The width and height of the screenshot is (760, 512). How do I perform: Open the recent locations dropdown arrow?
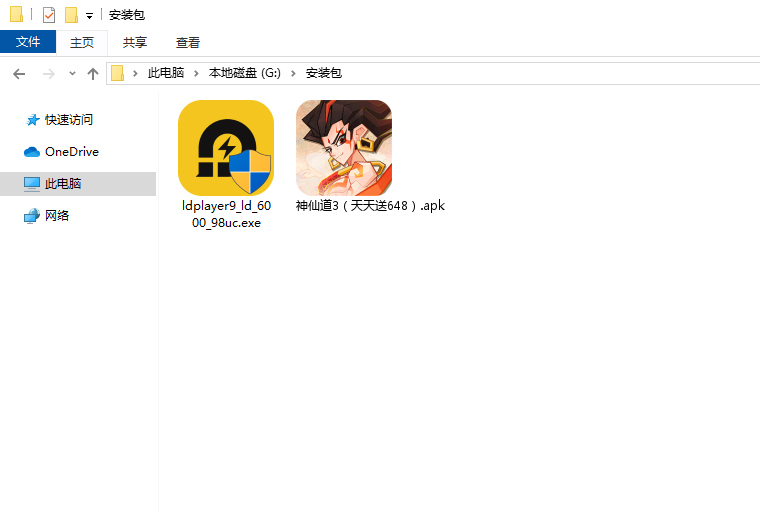(72, 74)
